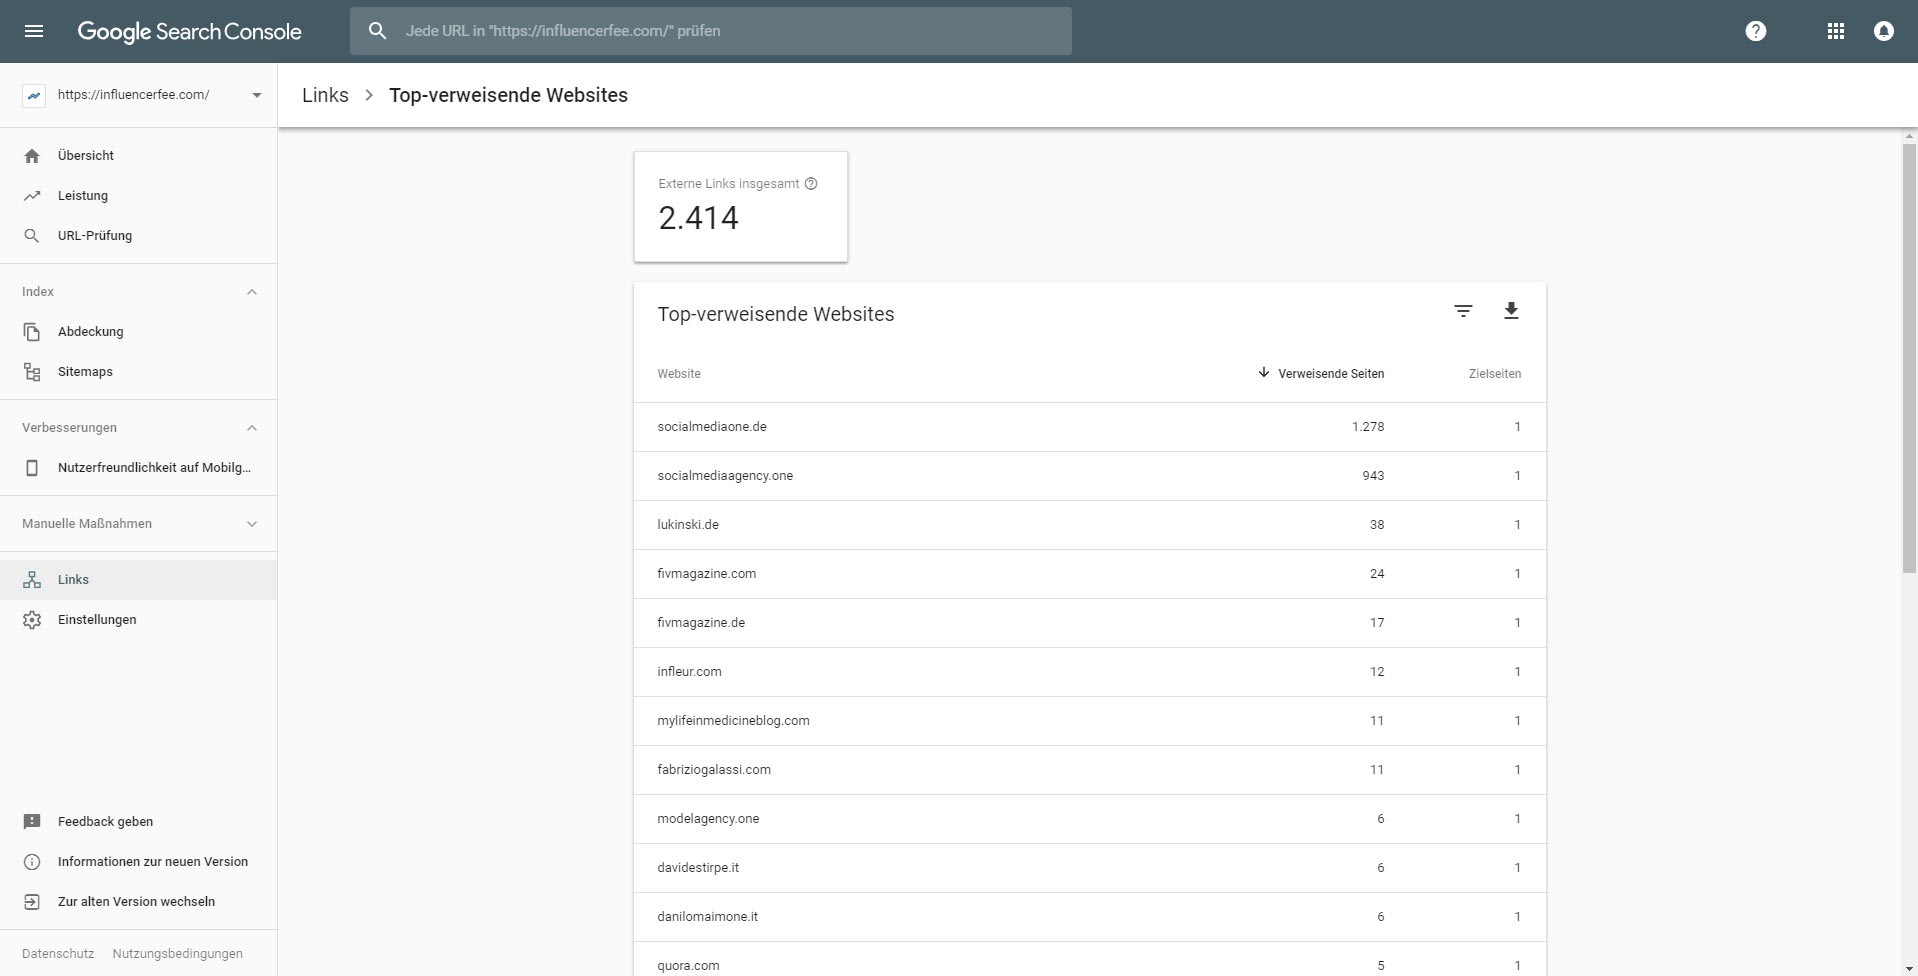Click the Leistung trend icon
Screen dimensions: 1918x976
(32, 196)
